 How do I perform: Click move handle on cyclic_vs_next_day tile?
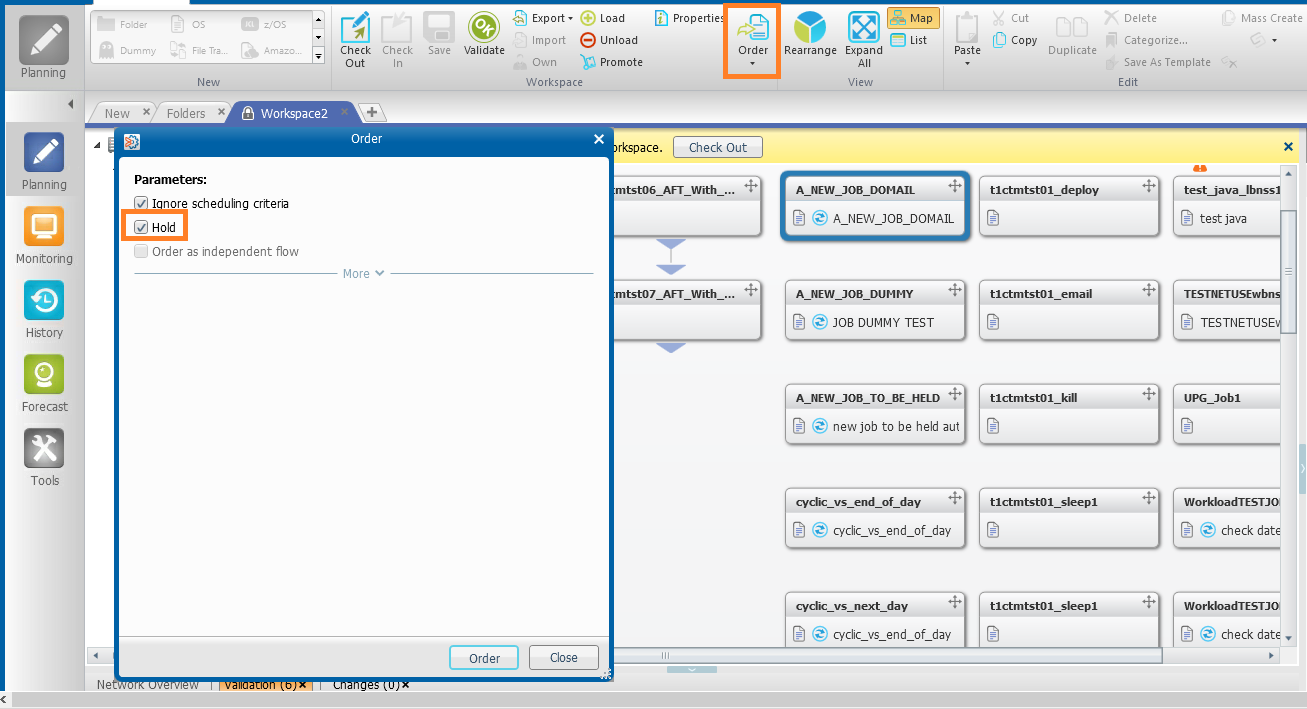pos(955,602)
